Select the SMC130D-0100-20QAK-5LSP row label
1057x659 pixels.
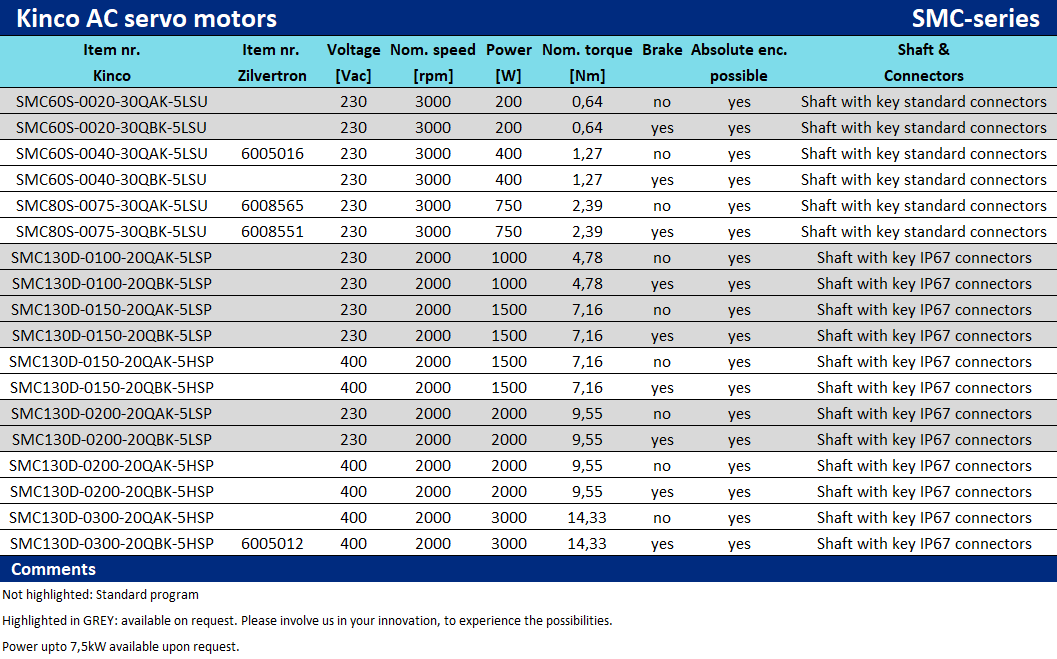112,258
